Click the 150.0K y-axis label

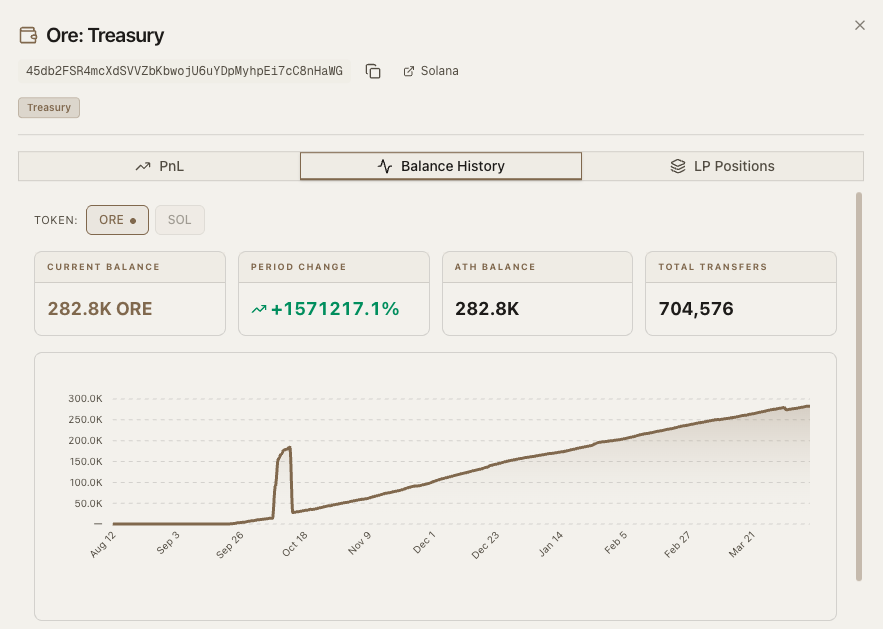click(x=85, y=461)
